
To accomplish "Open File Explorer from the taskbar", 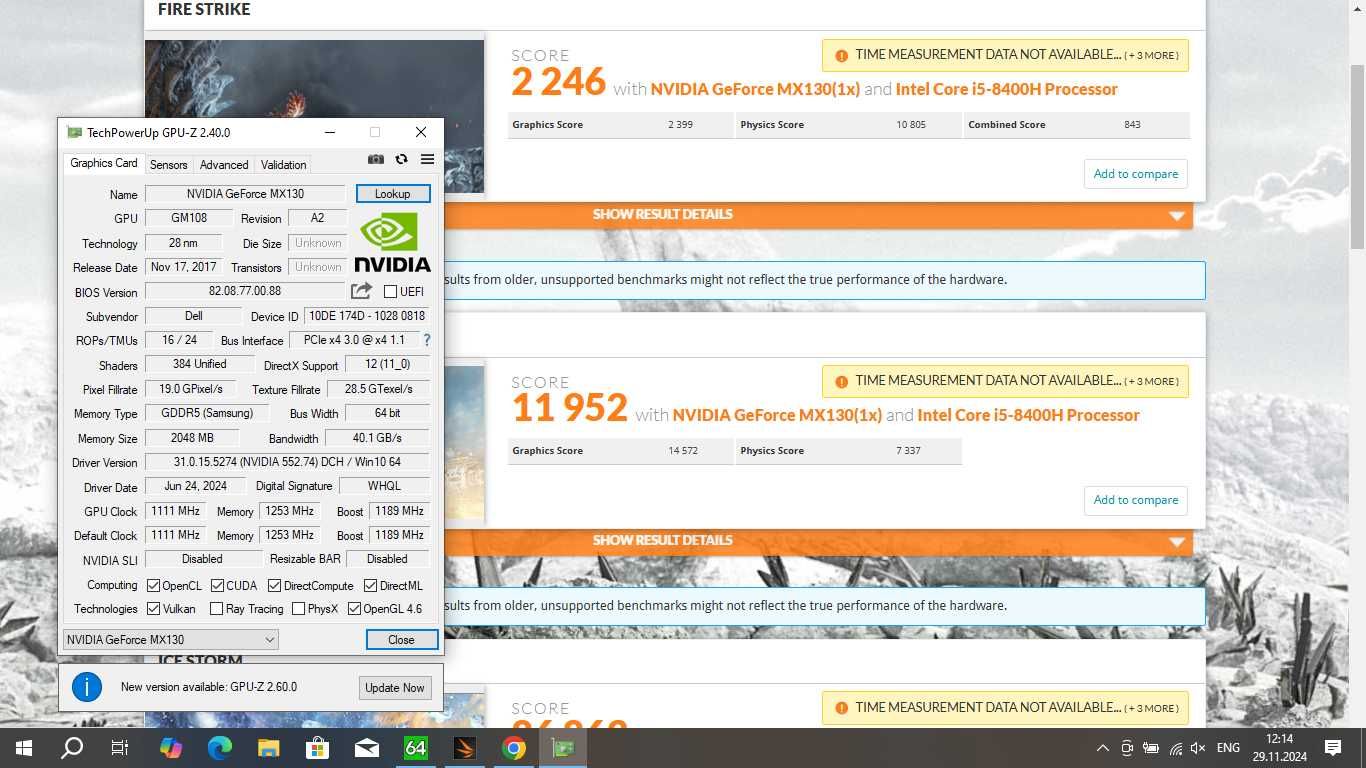I will coord(268,747).
